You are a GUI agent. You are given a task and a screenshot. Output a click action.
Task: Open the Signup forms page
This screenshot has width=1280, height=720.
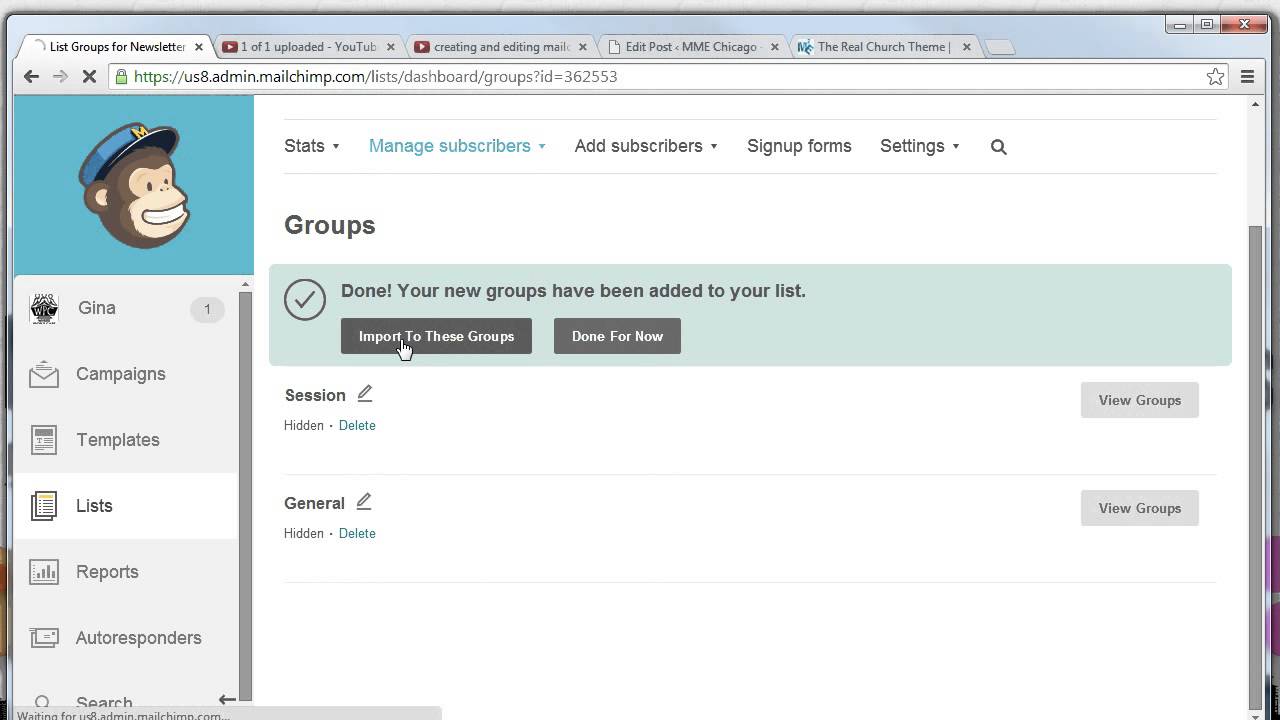799,146
